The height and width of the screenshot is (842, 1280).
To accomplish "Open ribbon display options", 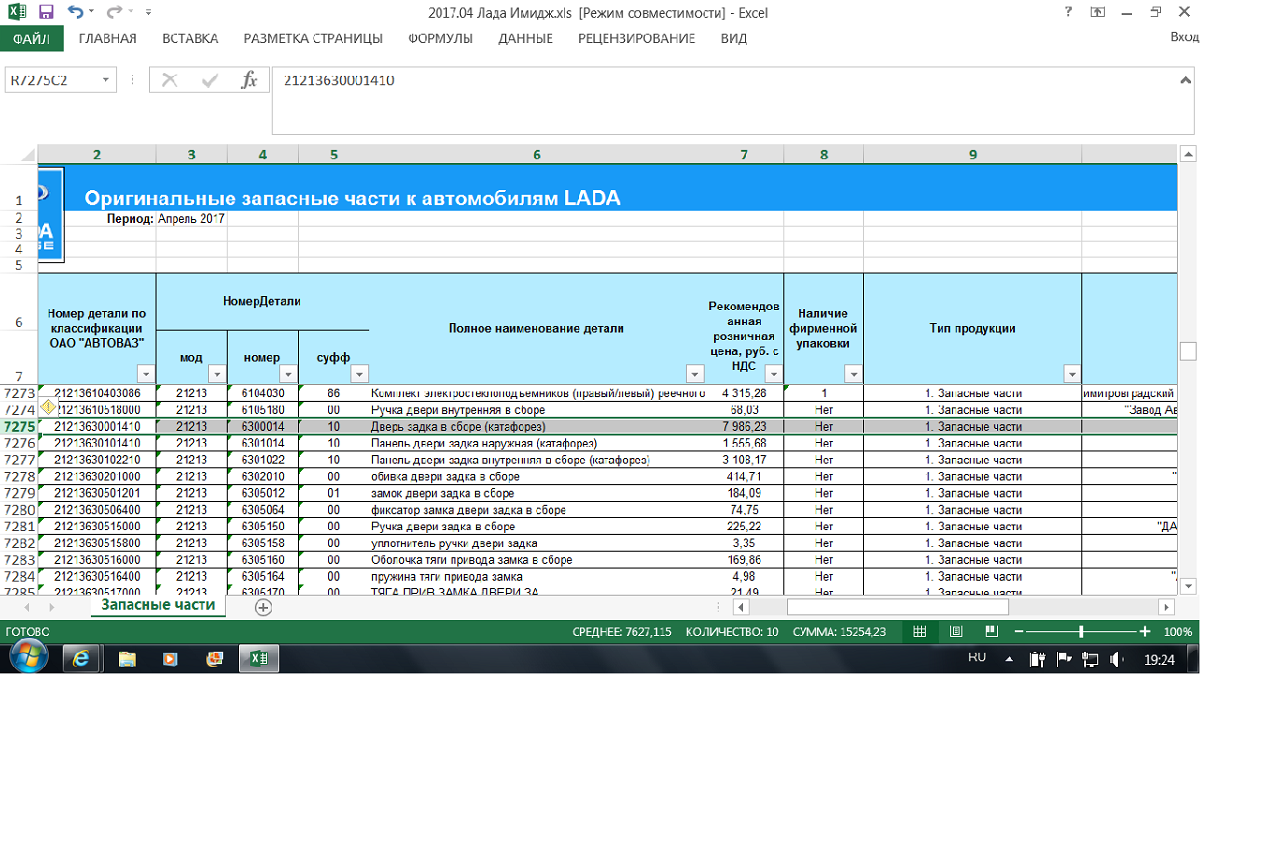I will pos(1098,12).
